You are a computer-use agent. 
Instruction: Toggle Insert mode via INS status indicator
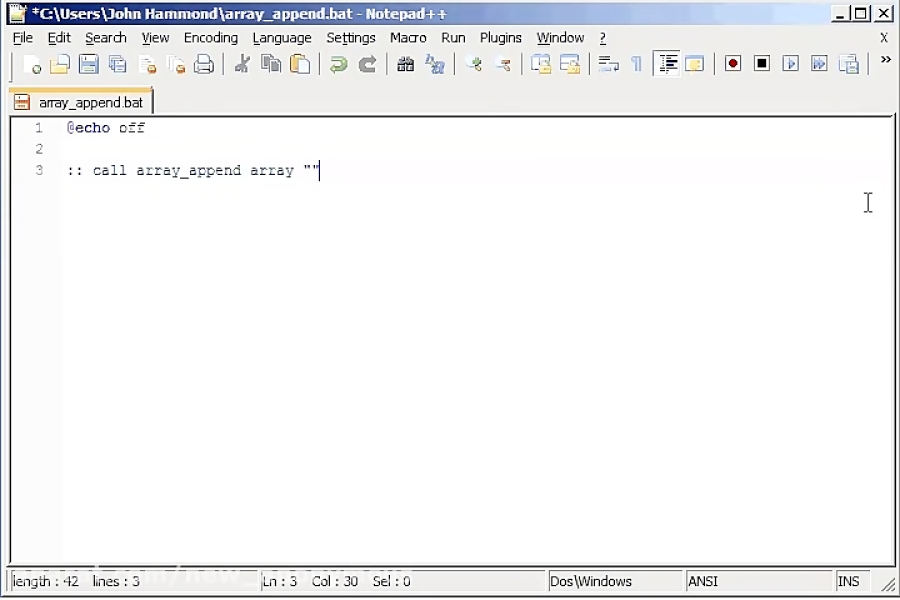pyautogui.click(x=848, y=581)
